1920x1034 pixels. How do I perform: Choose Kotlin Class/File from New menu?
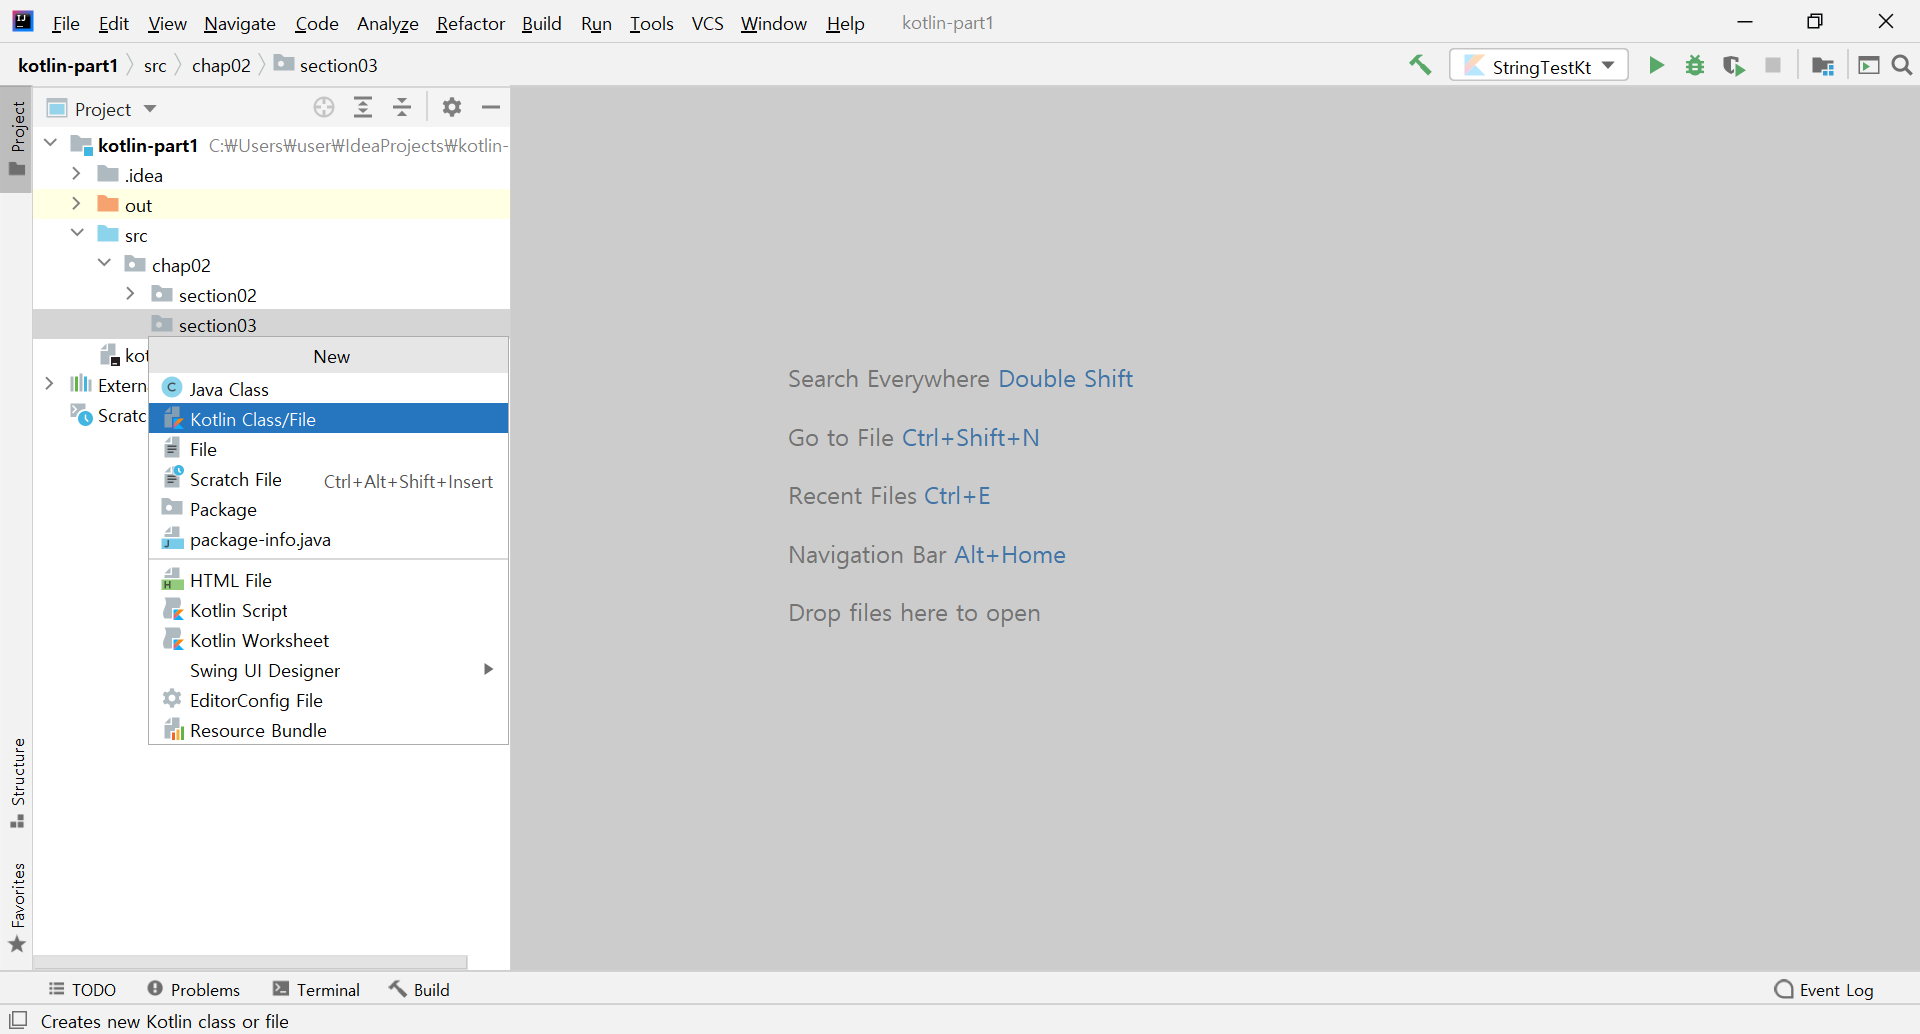click(328, 419)
